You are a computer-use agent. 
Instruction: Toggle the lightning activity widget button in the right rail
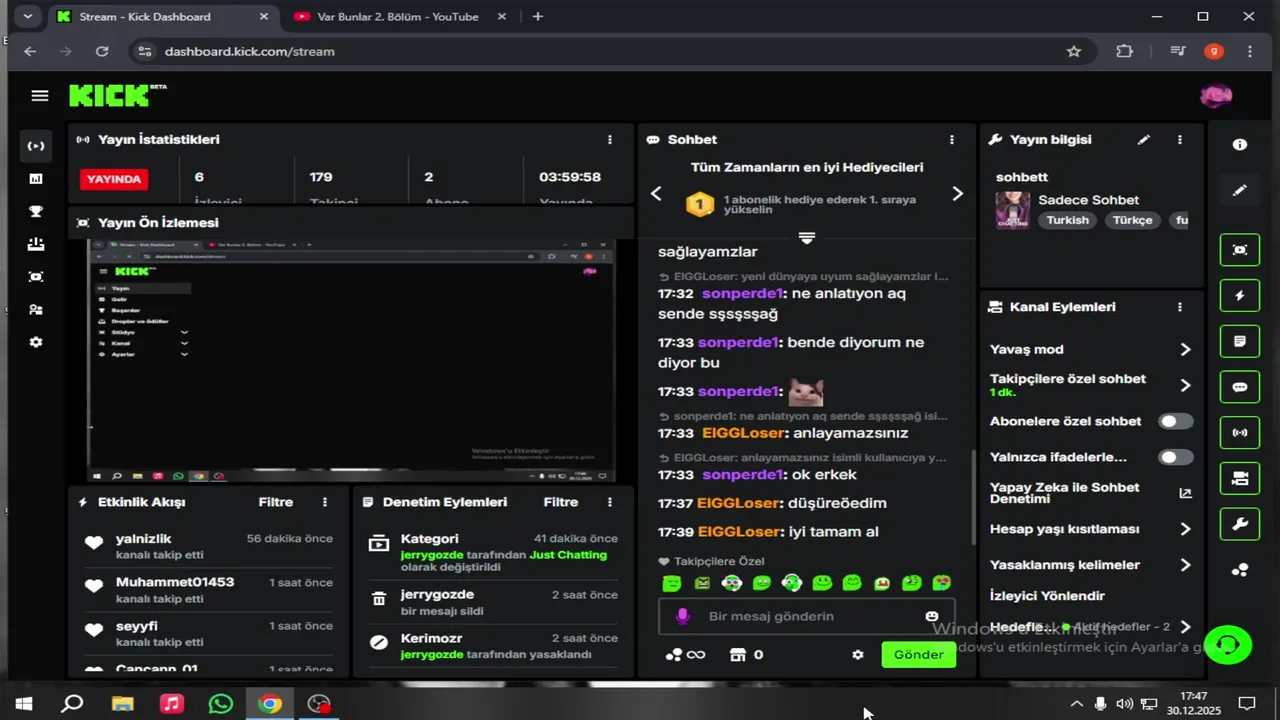(1240, 296)
